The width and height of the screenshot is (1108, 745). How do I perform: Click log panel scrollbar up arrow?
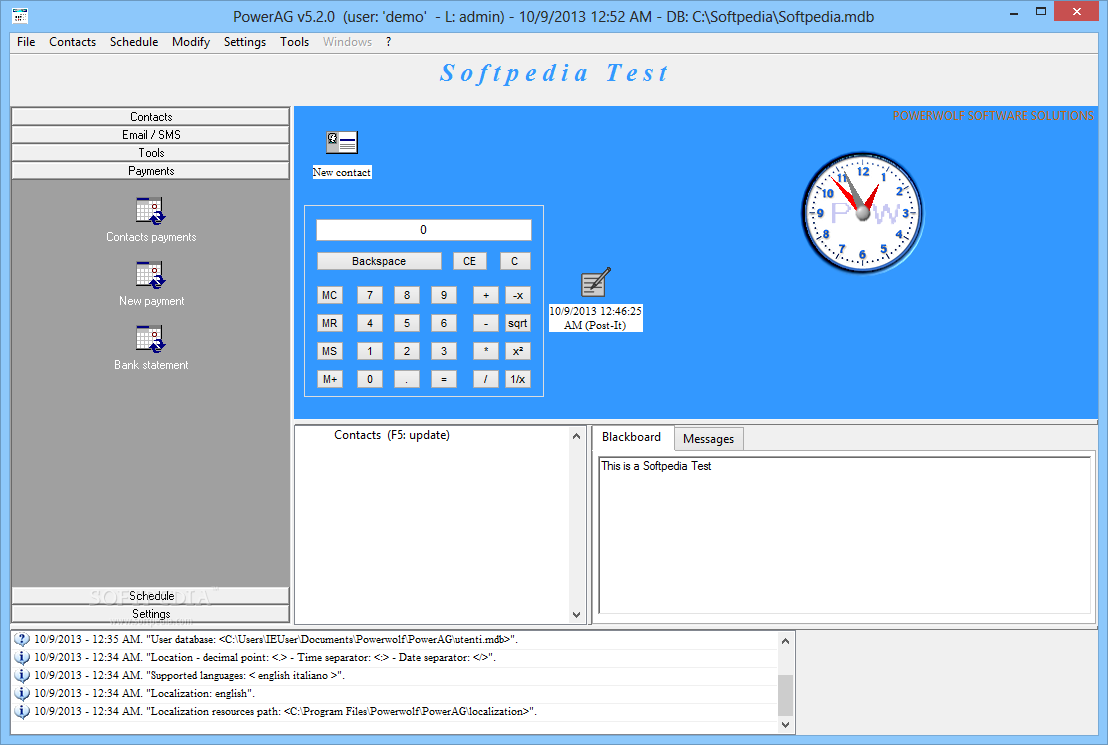[785, 640]
